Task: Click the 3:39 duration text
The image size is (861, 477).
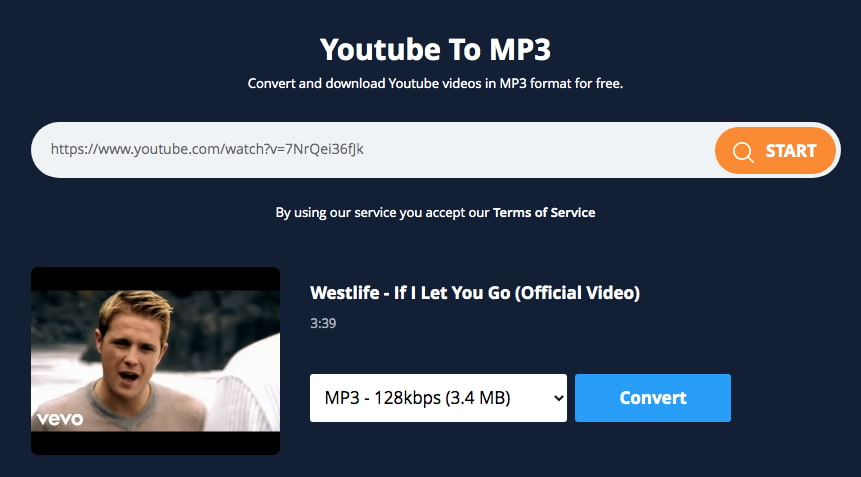Action: [x=323, y=323]
